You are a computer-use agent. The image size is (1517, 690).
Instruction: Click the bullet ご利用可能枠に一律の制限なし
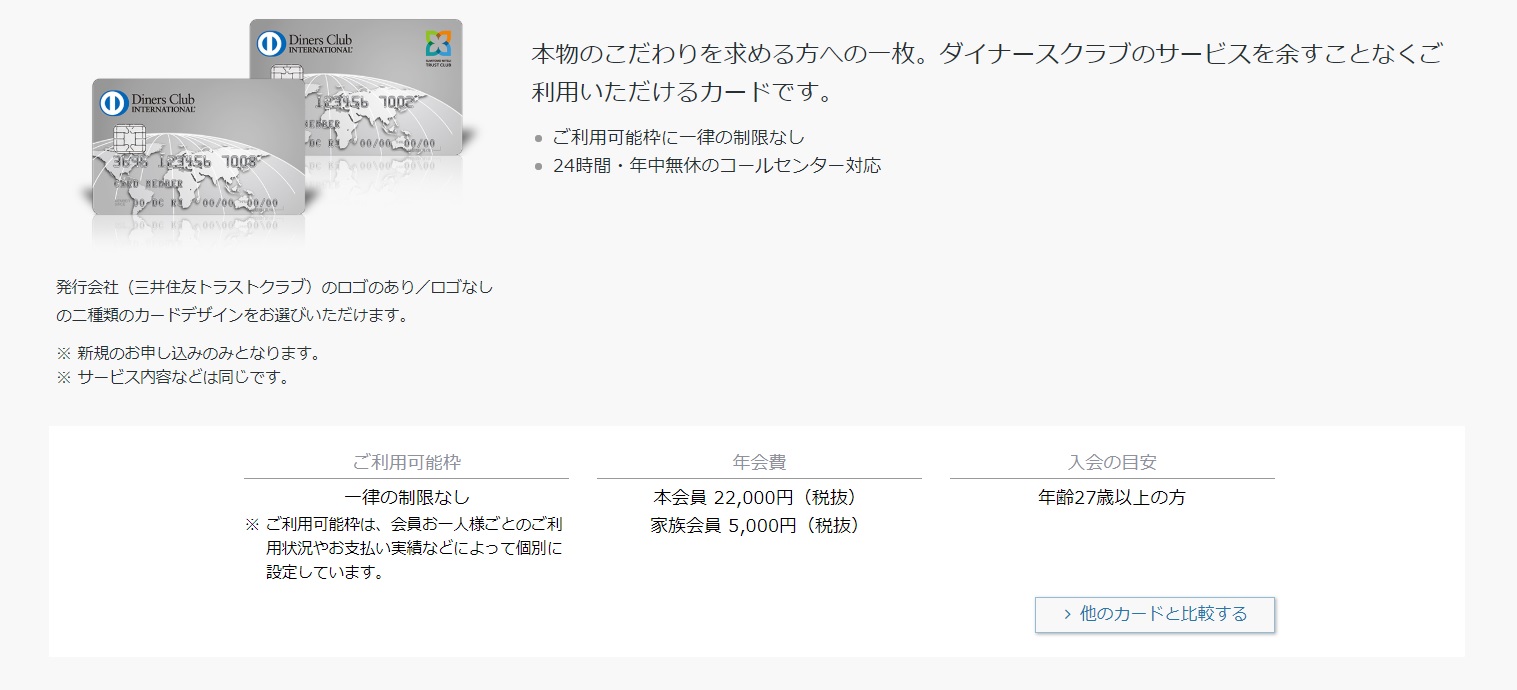678,137
